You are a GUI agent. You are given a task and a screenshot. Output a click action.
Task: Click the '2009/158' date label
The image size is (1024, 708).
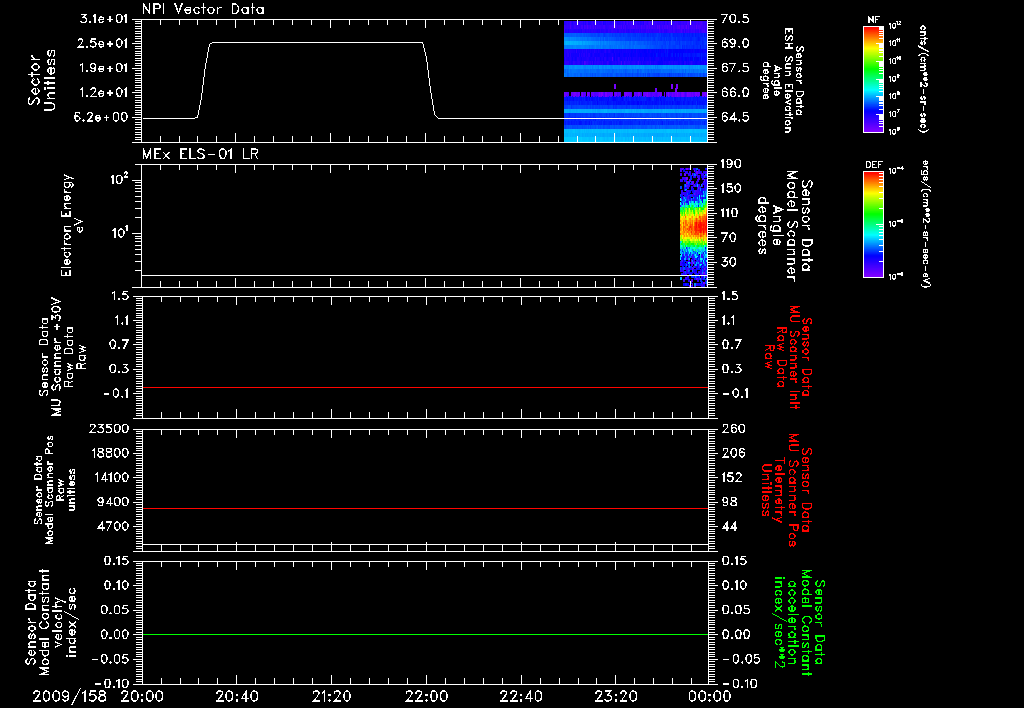coord(70,696)
